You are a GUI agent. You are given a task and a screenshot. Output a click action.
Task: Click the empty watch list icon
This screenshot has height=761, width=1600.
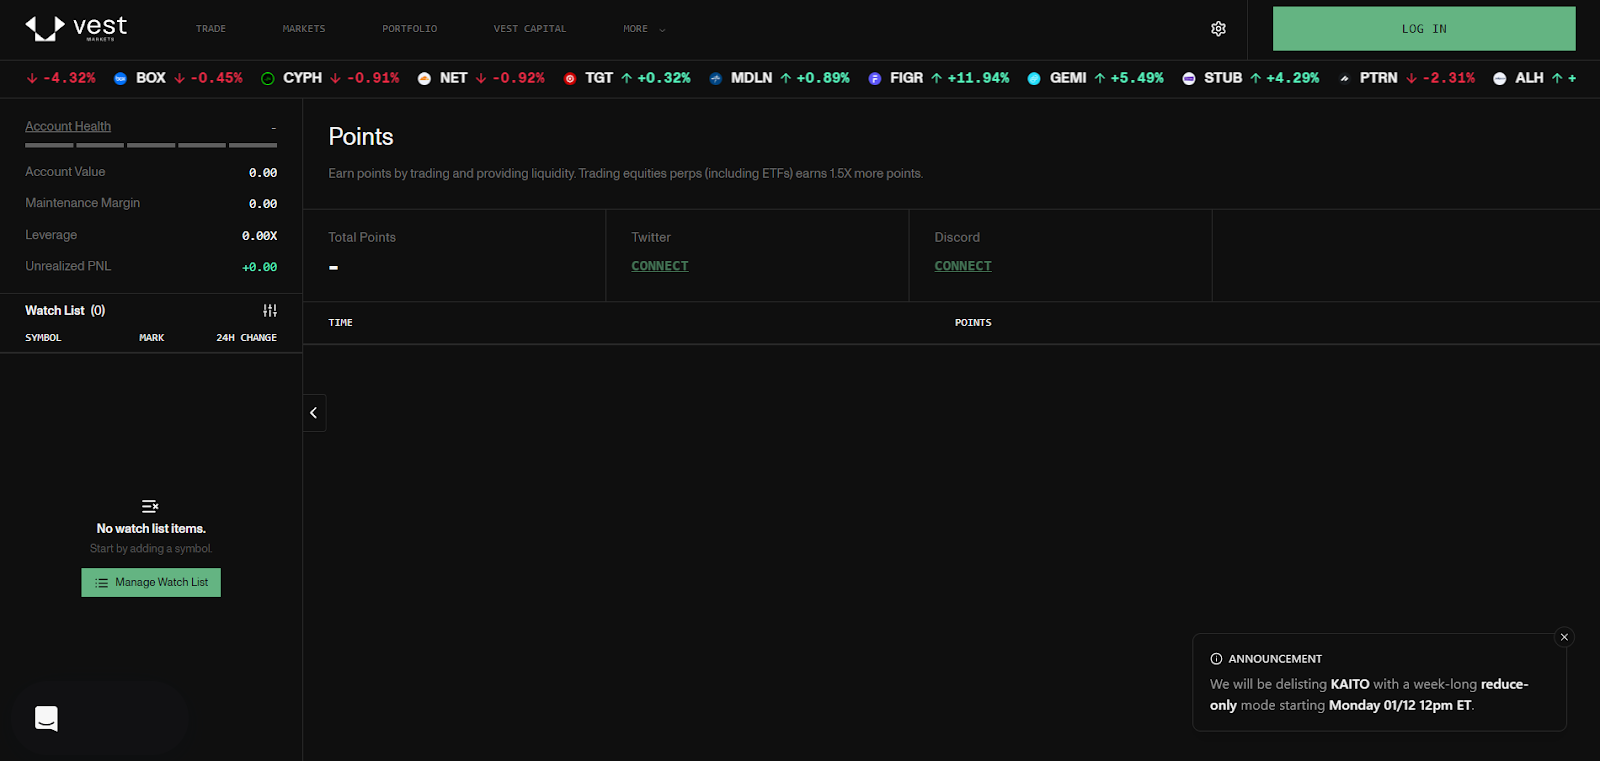pos(150,506)
